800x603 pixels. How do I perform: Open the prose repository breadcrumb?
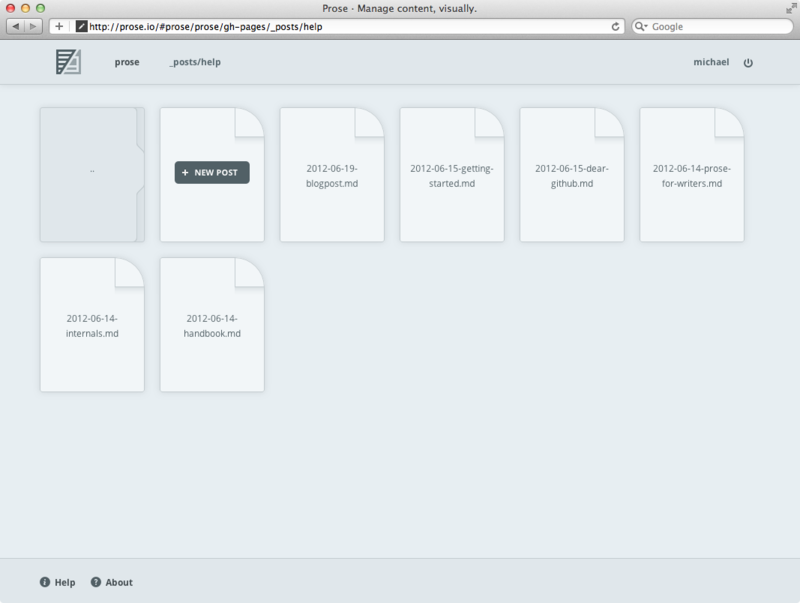(127, 62)
